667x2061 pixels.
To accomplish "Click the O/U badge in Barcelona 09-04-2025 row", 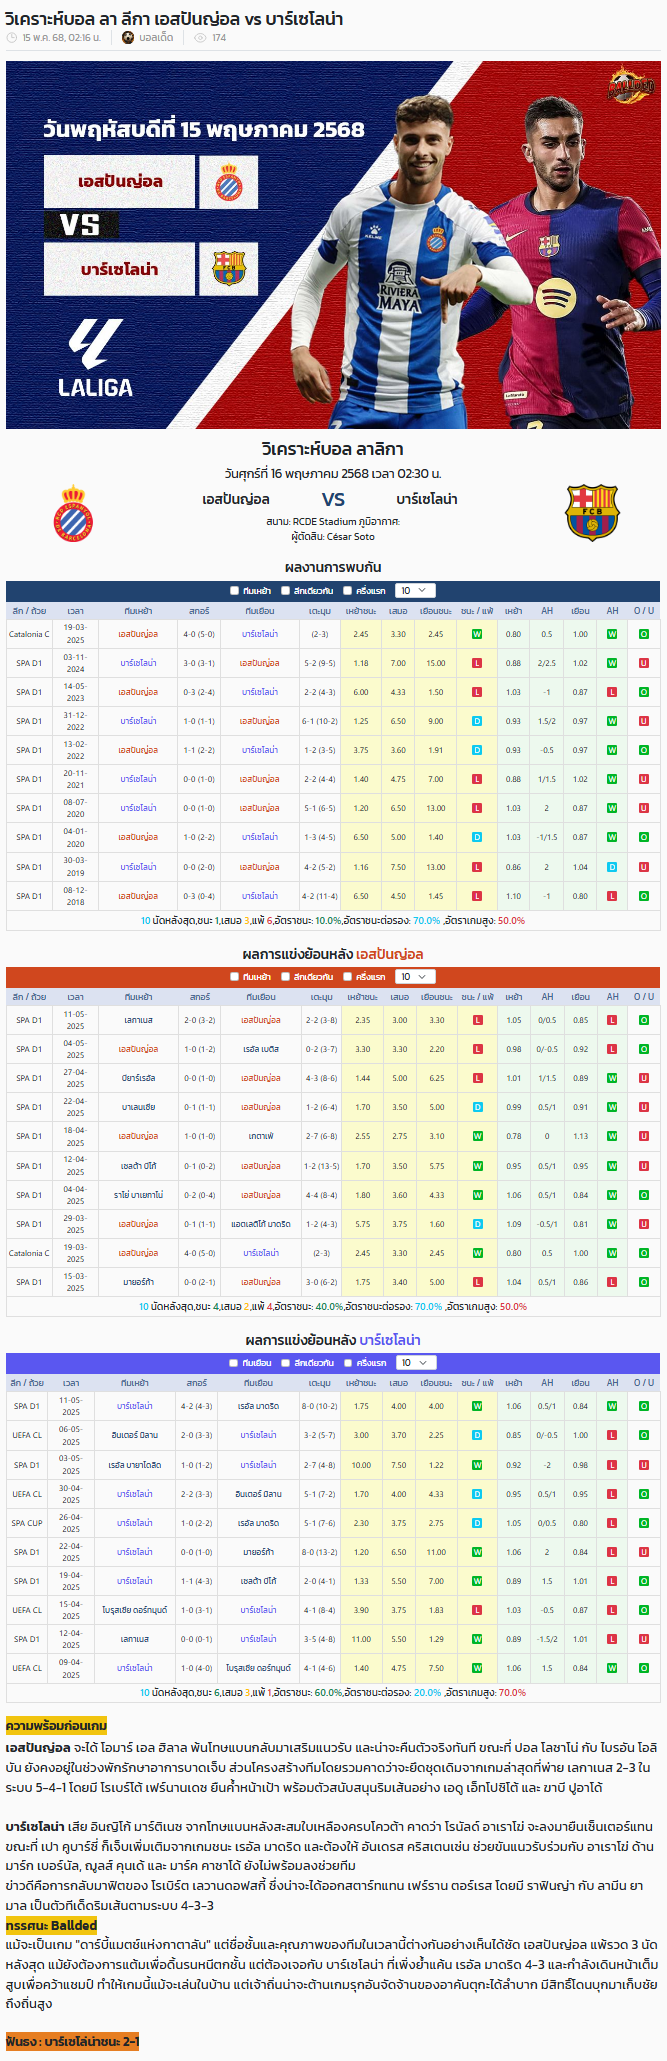I will point(644,1668).
